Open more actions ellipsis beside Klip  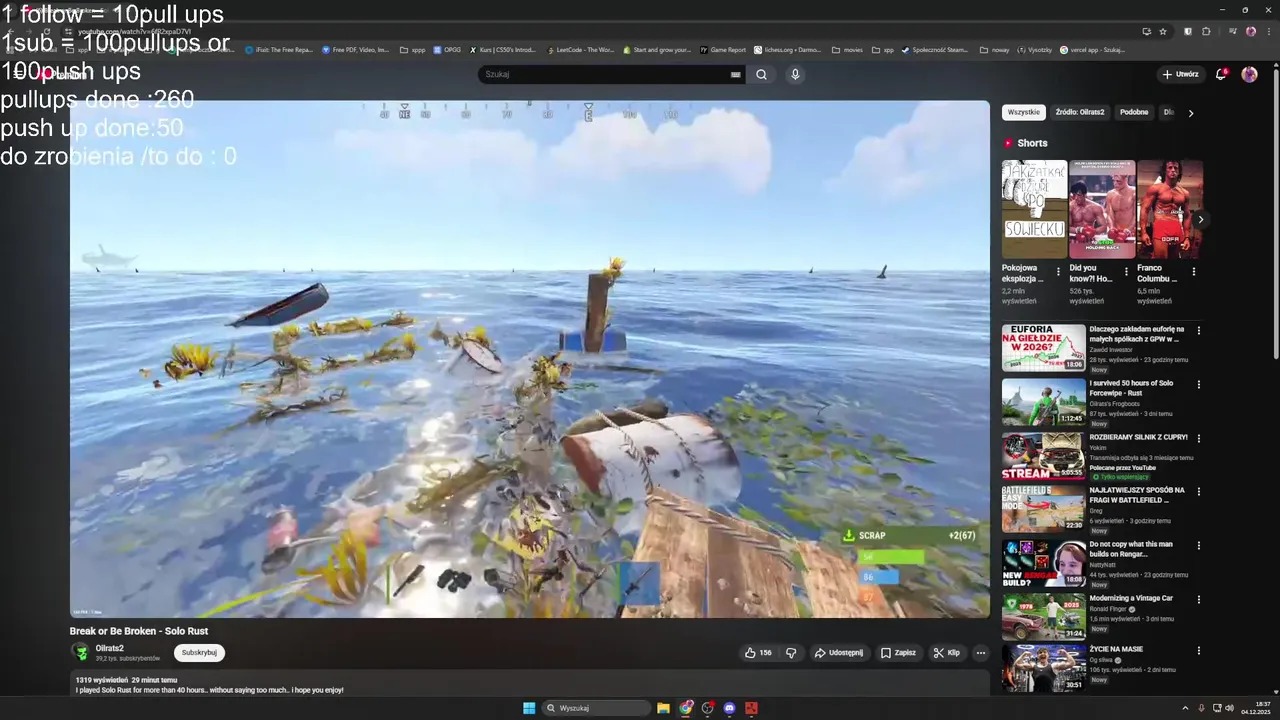pos(981,653)
